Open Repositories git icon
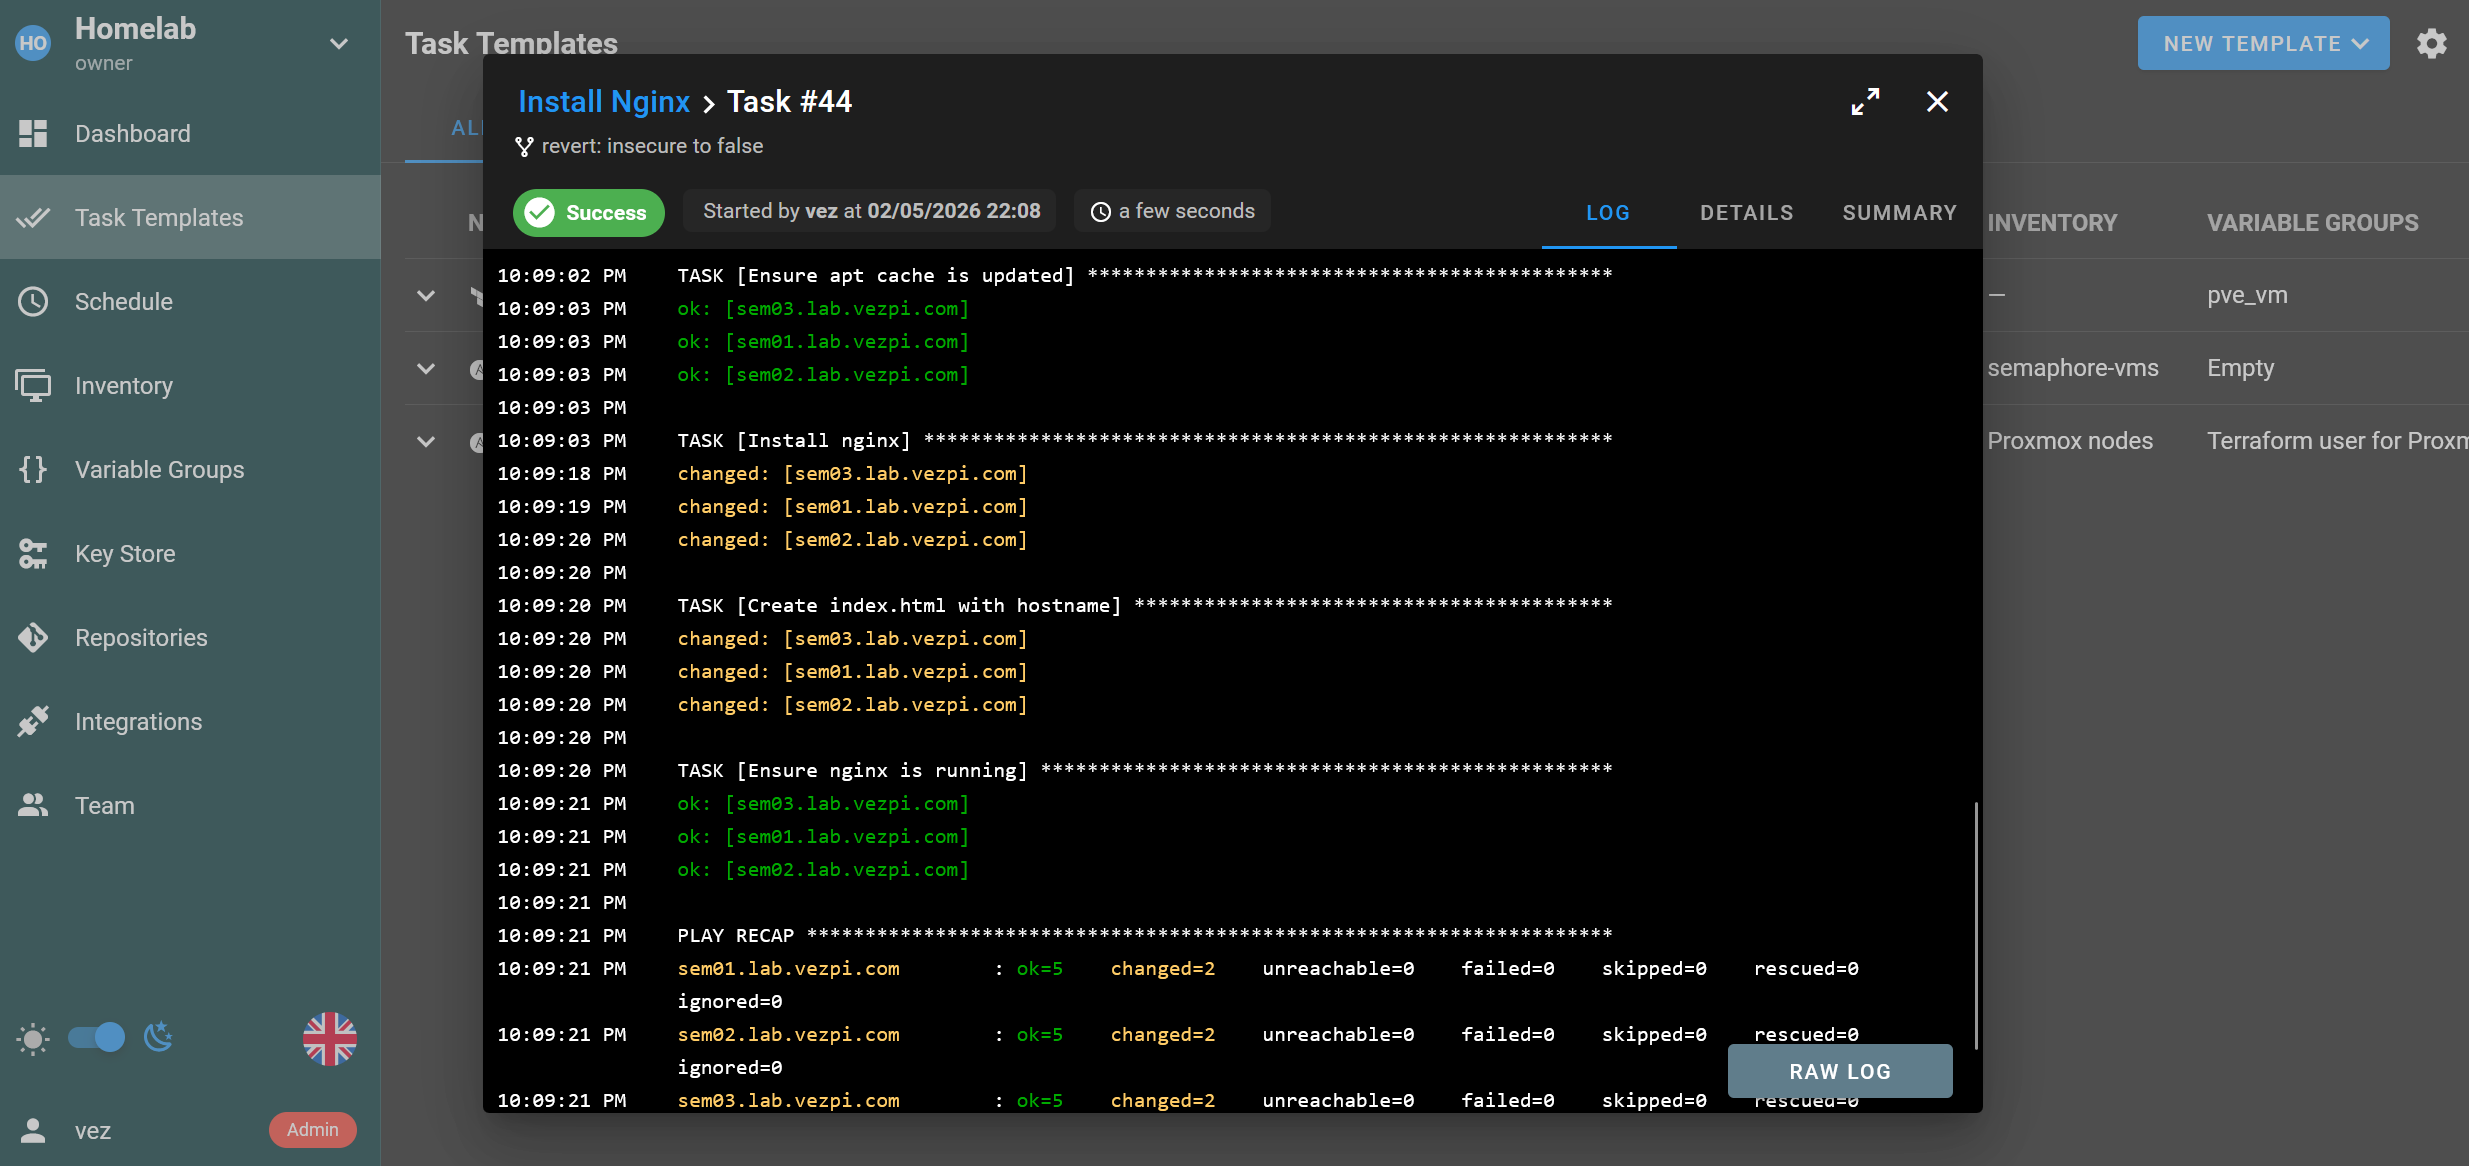The image size is (2469, 1166). click(33, 637)
